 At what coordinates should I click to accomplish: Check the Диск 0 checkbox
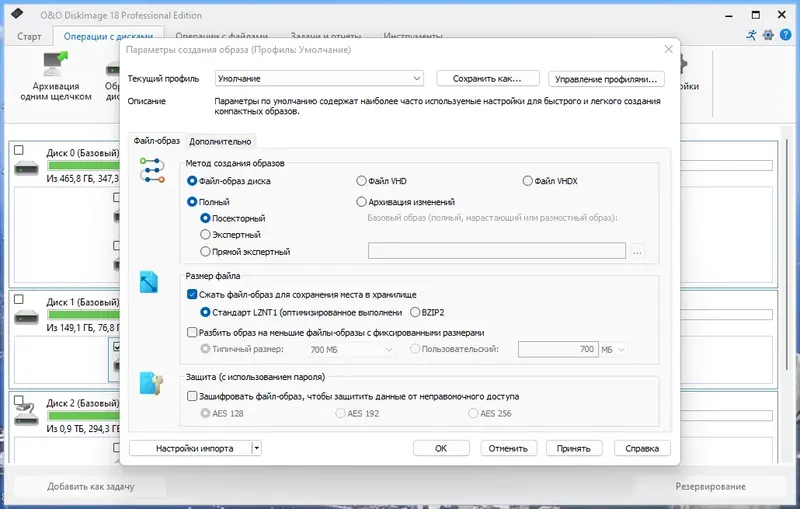pyautogui.click(x=19, y=150)
